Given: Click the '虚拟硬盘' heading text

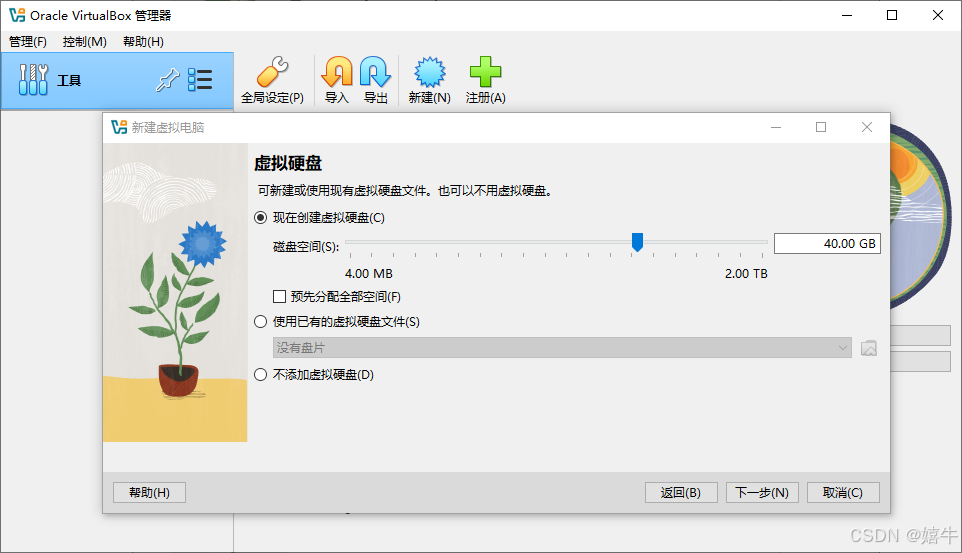Looking at the screenshot, I should [288, 163].
